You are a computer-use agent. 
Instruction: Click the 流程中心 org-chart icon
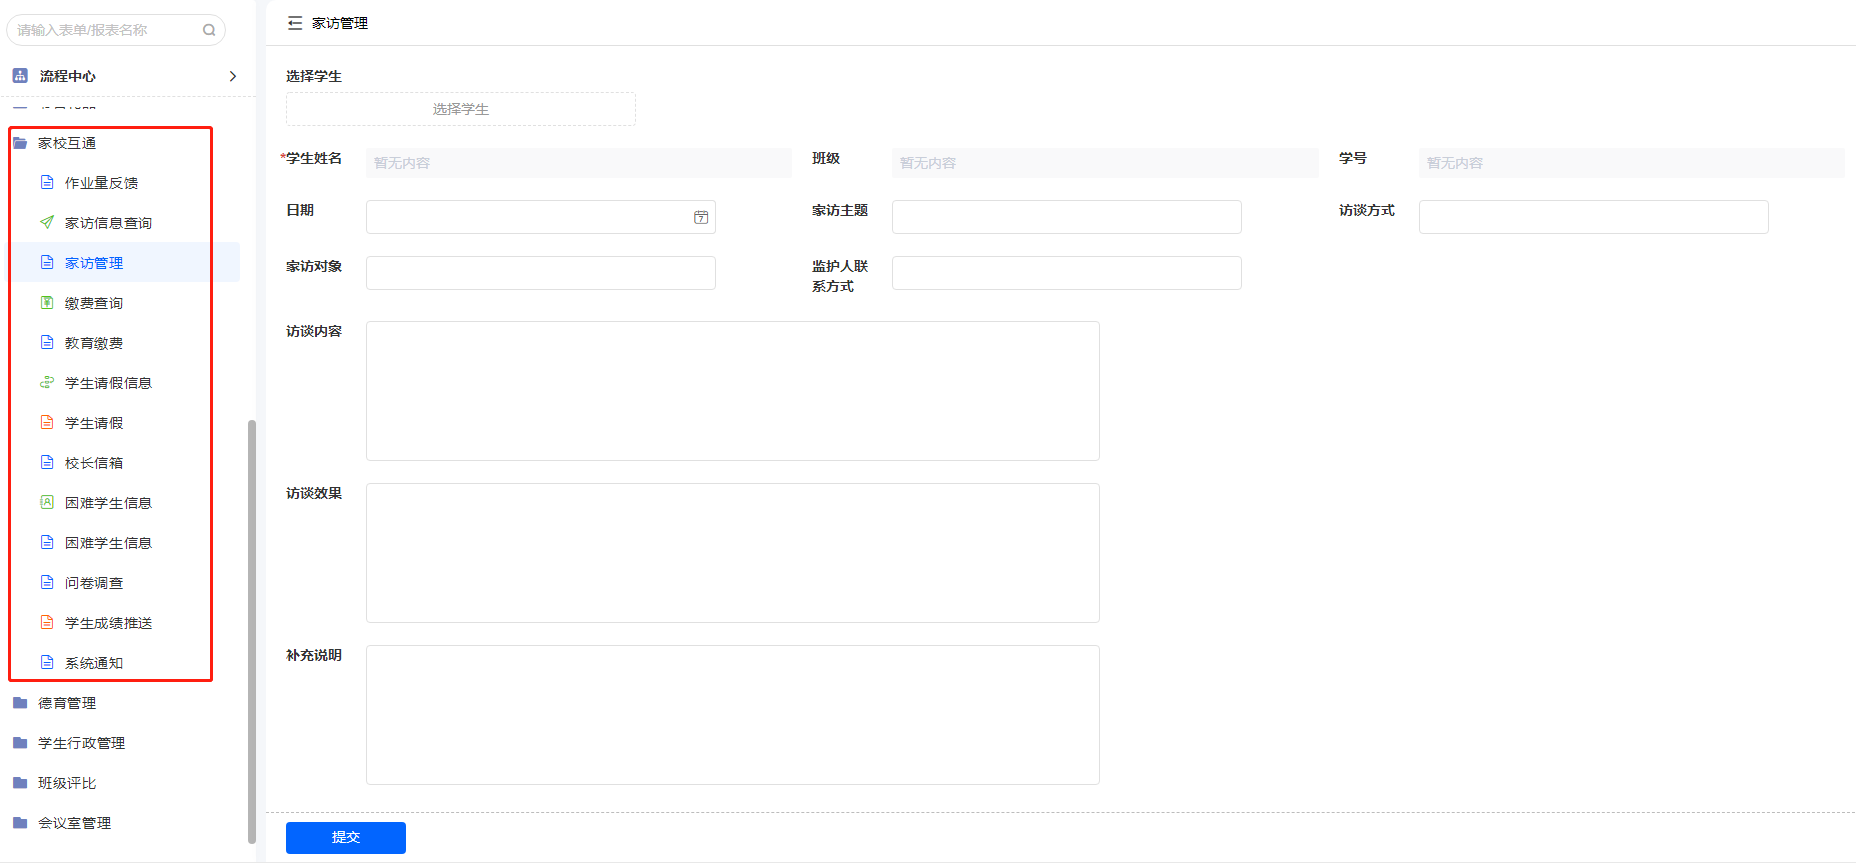pos(20,76)
